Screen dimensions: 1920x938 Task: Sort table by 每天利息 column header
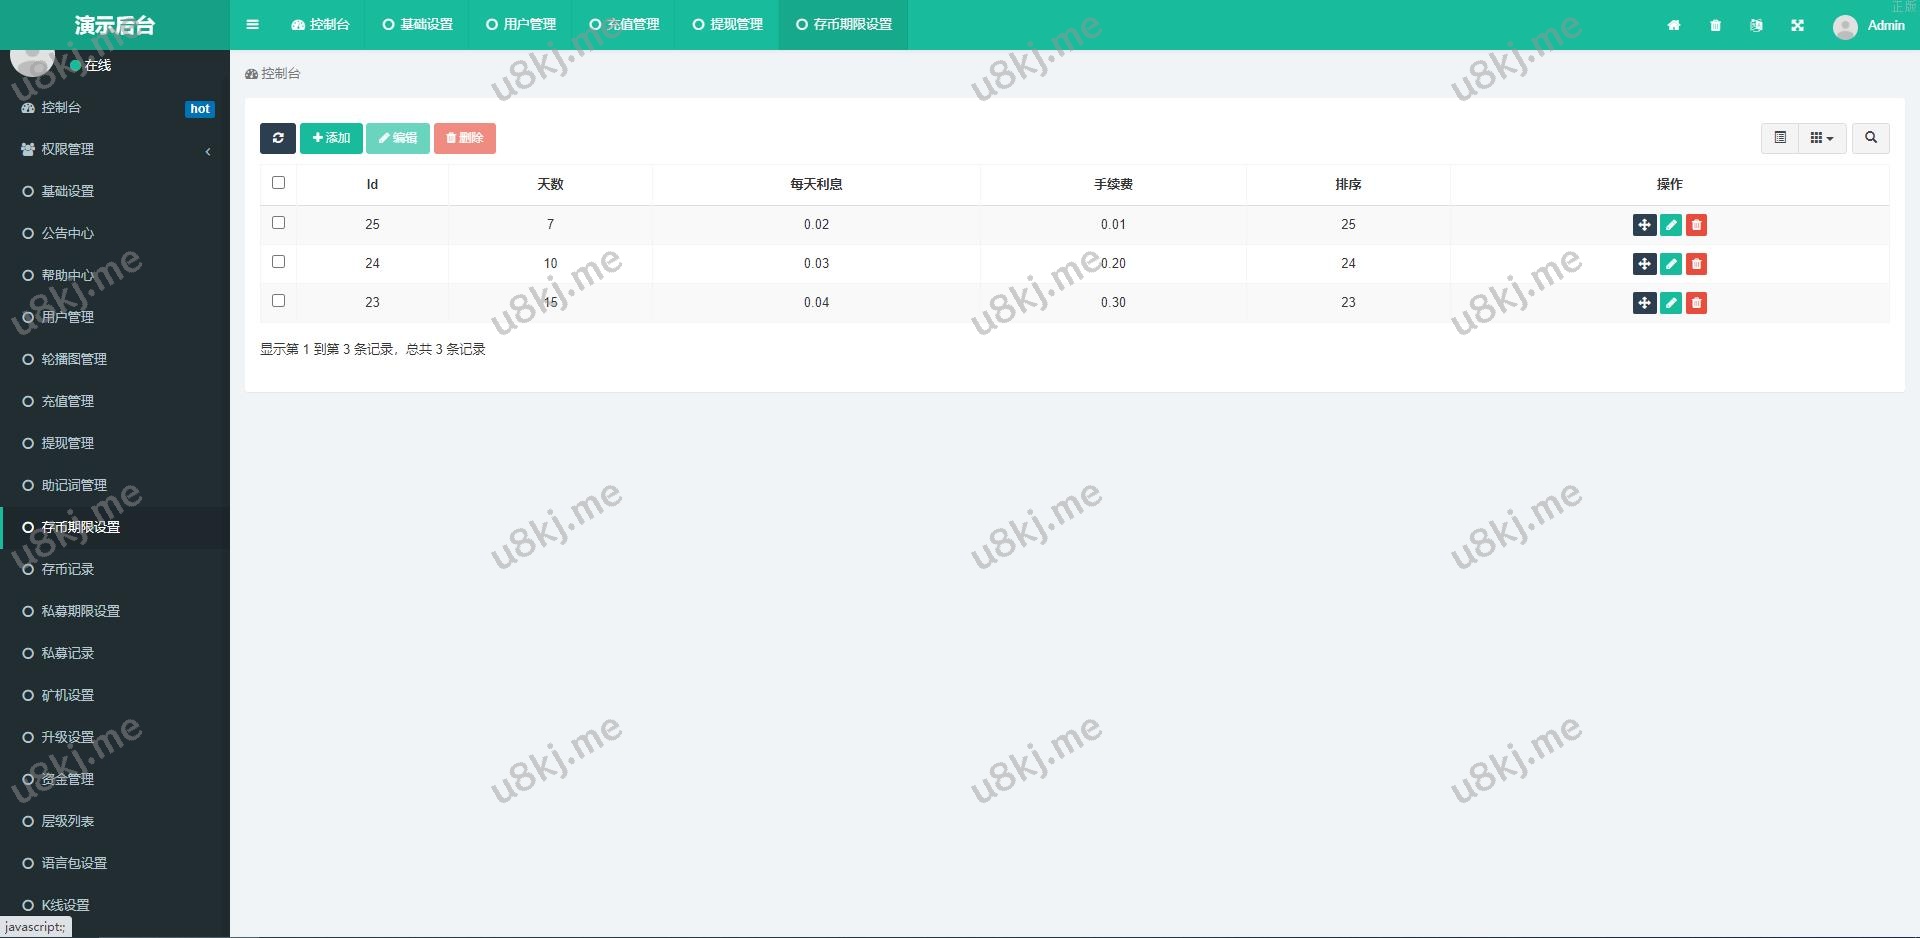[816, 184]
